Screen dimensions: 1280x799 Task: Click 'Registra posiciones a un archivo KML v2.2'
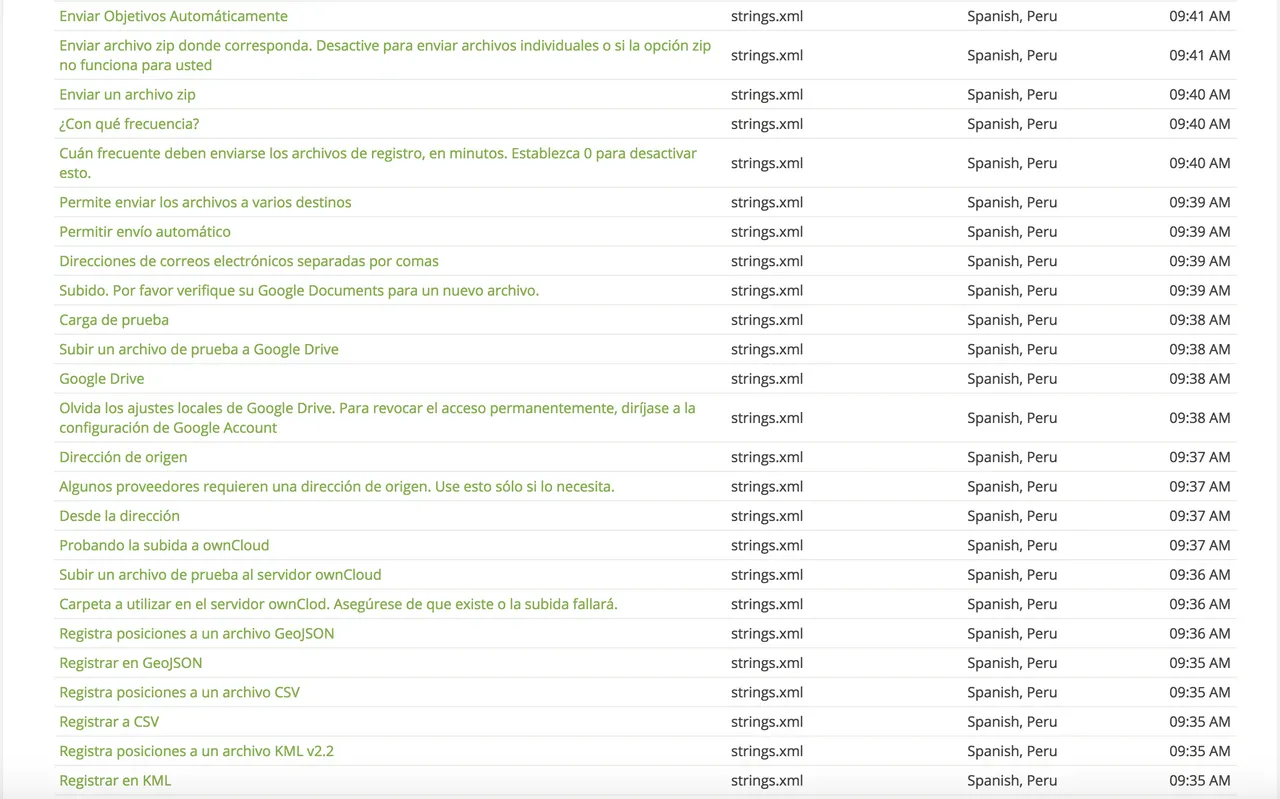coord(196,751)
